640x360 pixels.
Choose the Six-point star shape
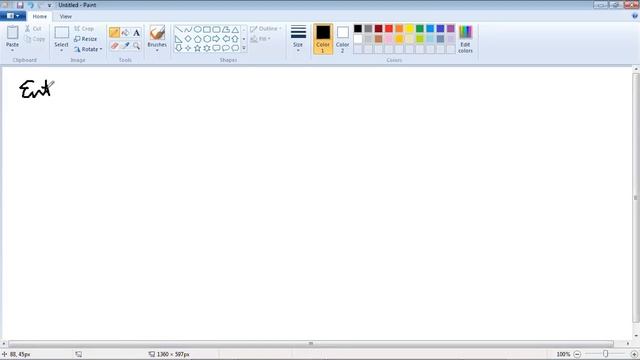point(207,48)
